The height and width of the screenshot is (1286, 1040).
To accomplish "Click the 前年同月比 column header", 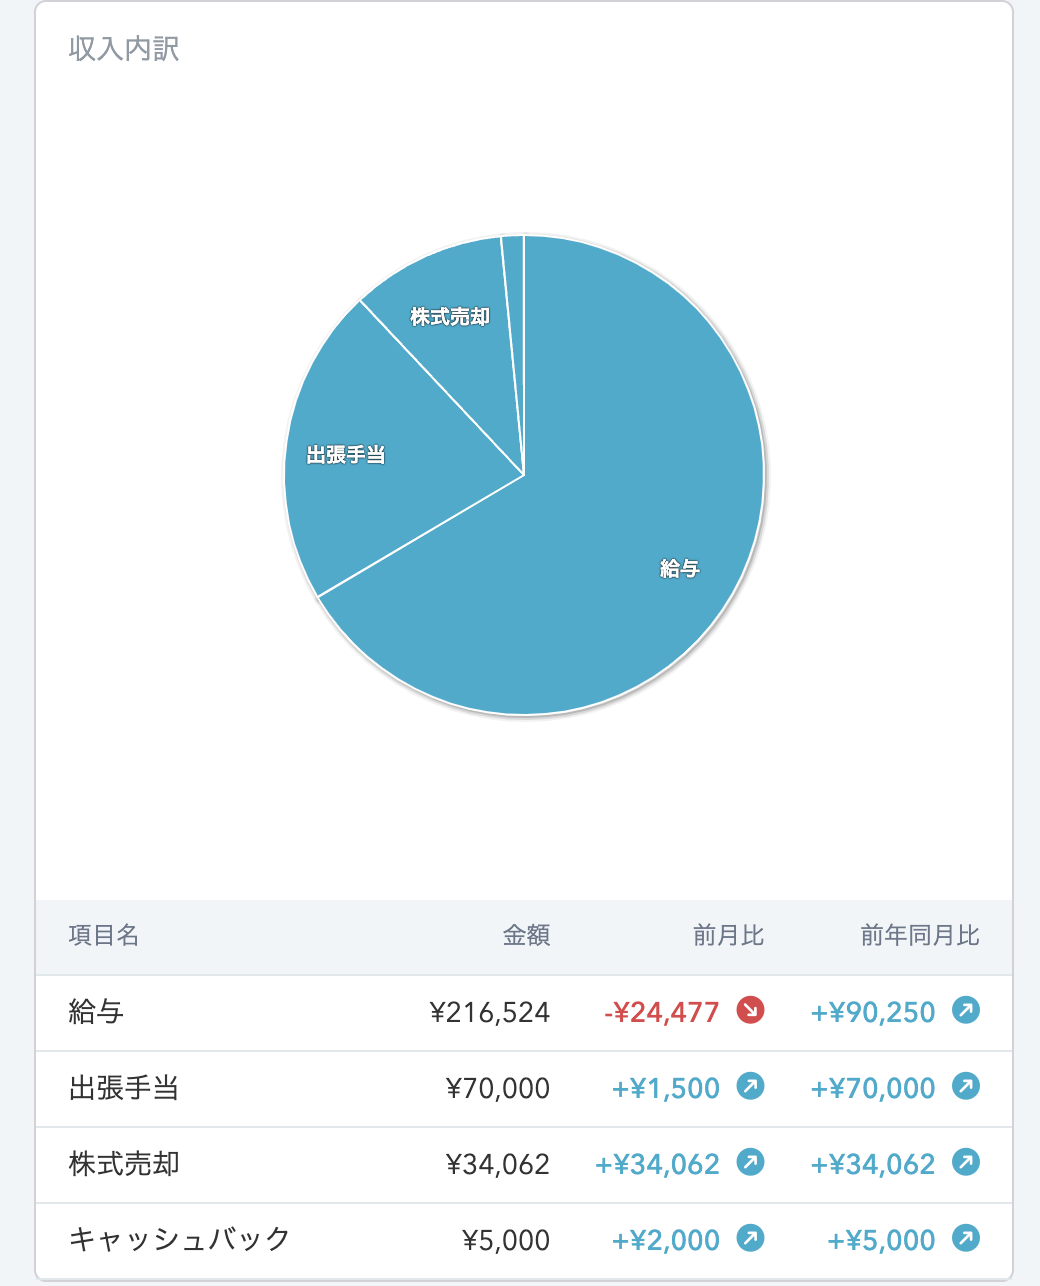I will pos(920,936).
